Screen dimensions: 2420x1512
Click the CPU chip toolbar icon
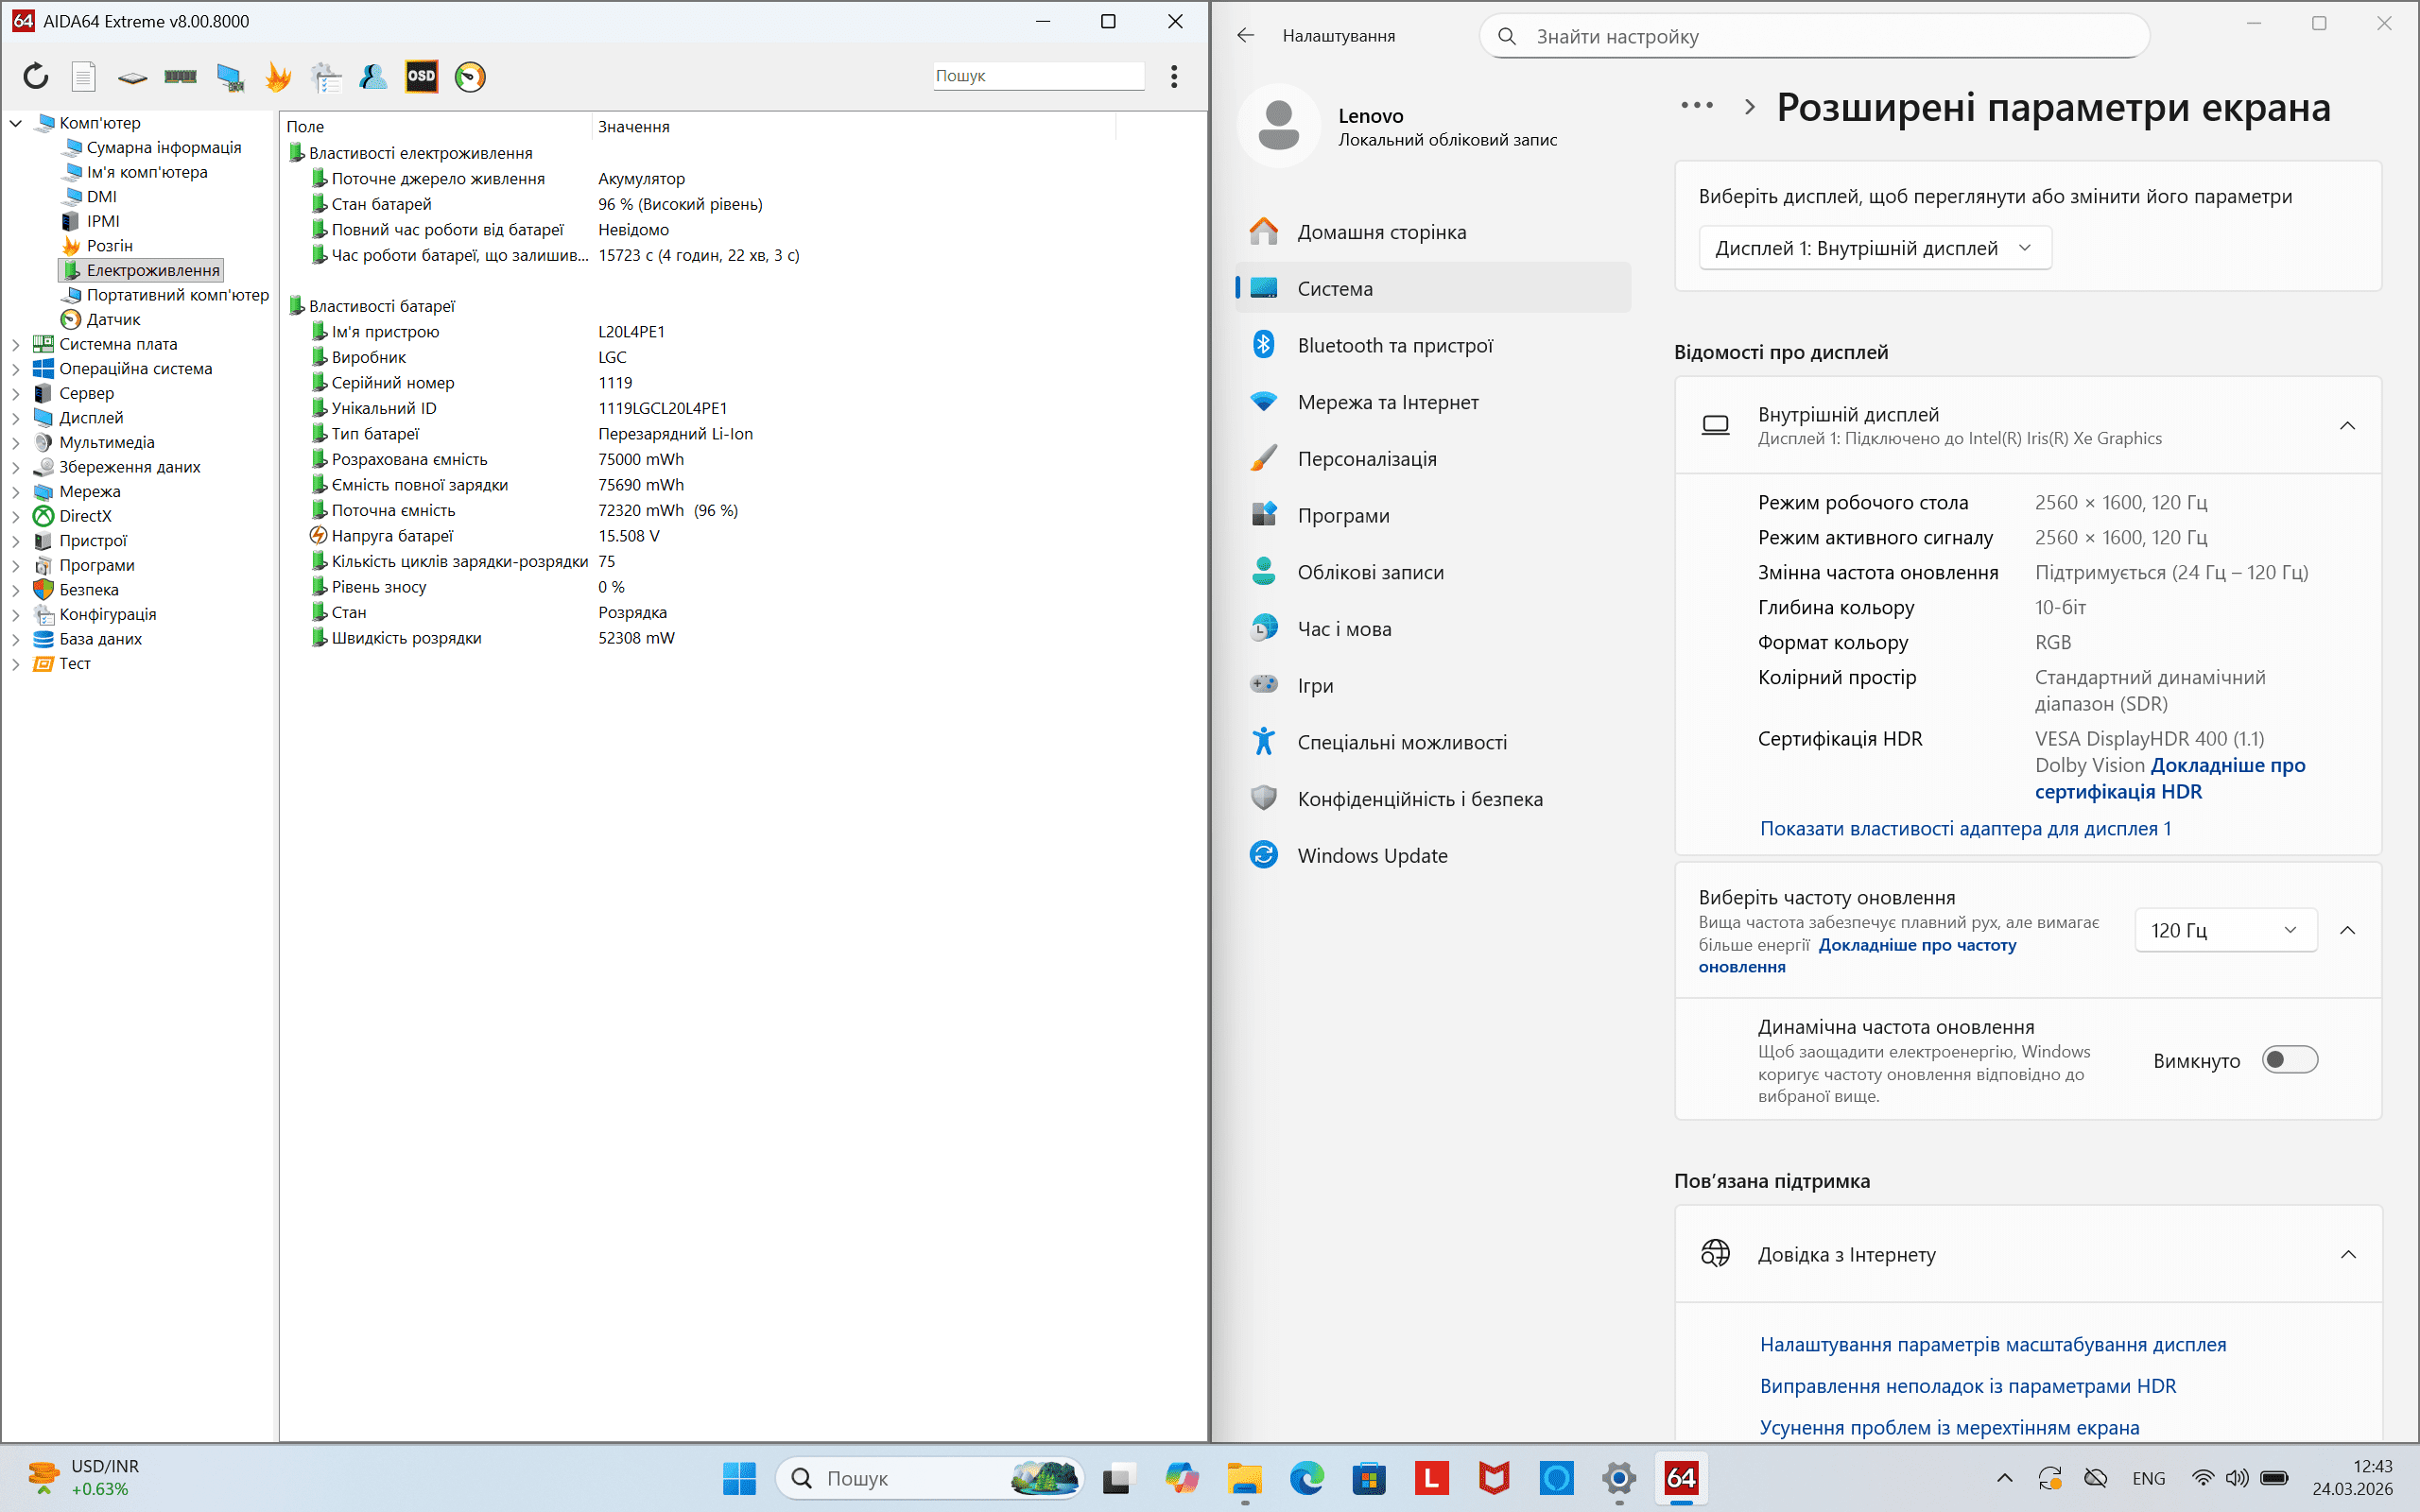(x=132, y=76)
